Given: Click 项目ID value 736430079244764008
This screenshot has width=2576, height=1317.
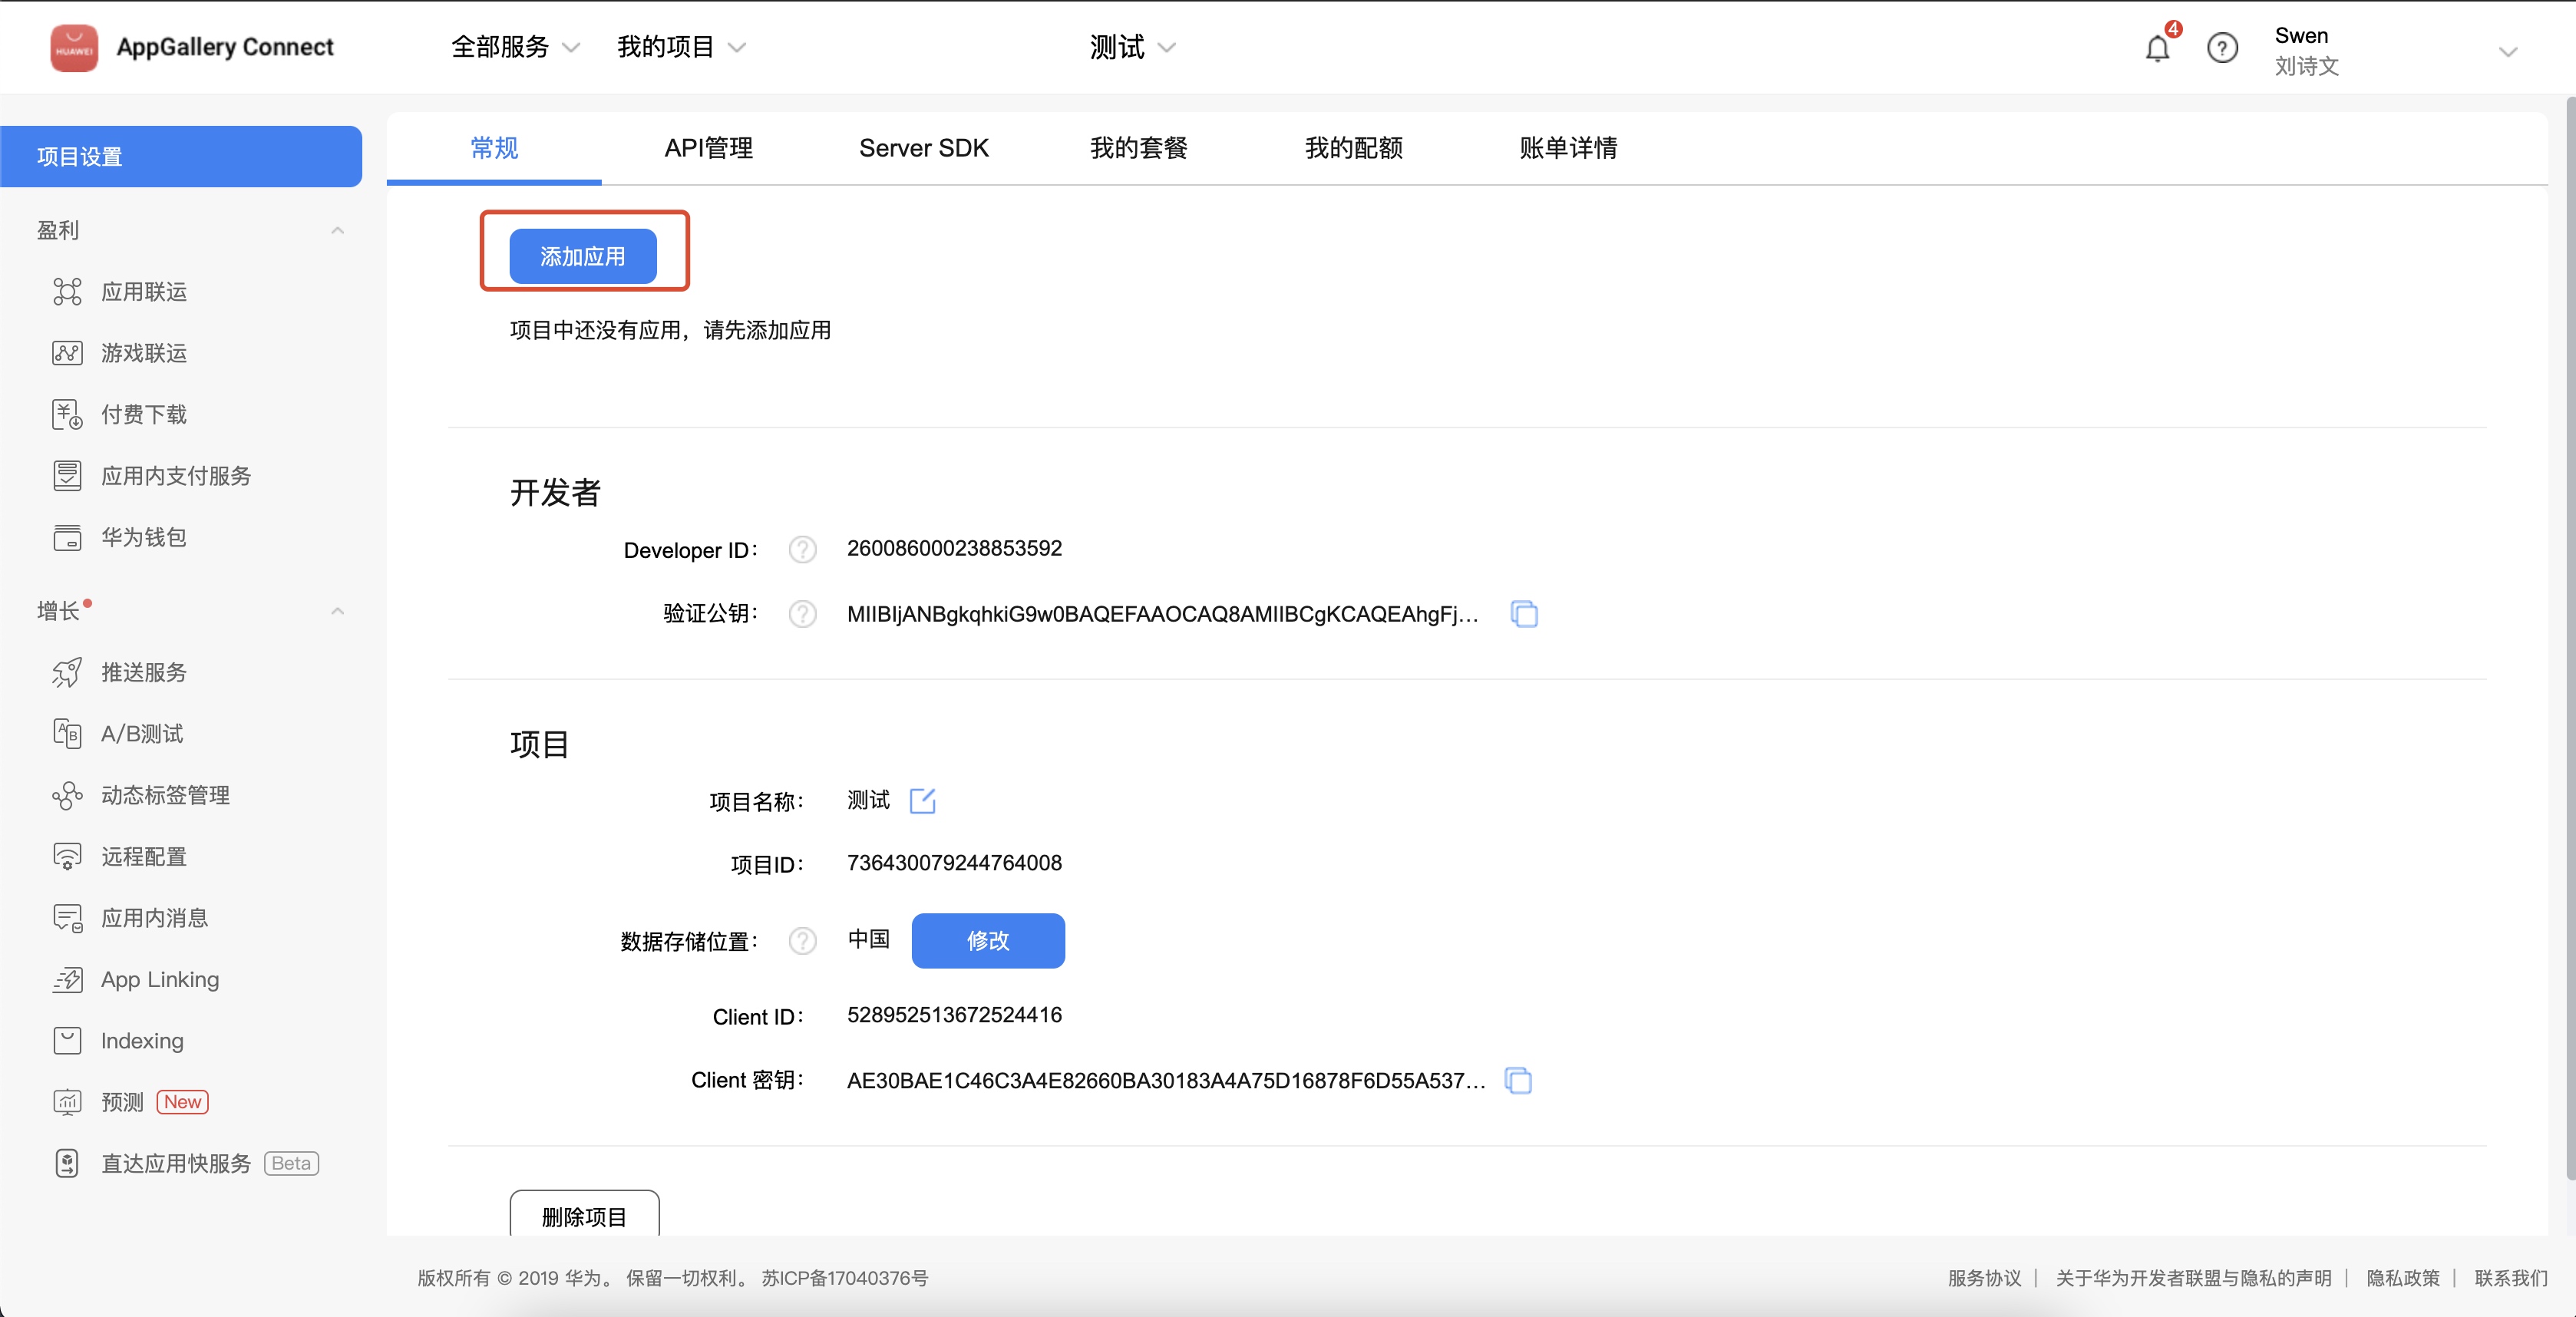Looking at the screenshot, I should [x=954, y=862].
